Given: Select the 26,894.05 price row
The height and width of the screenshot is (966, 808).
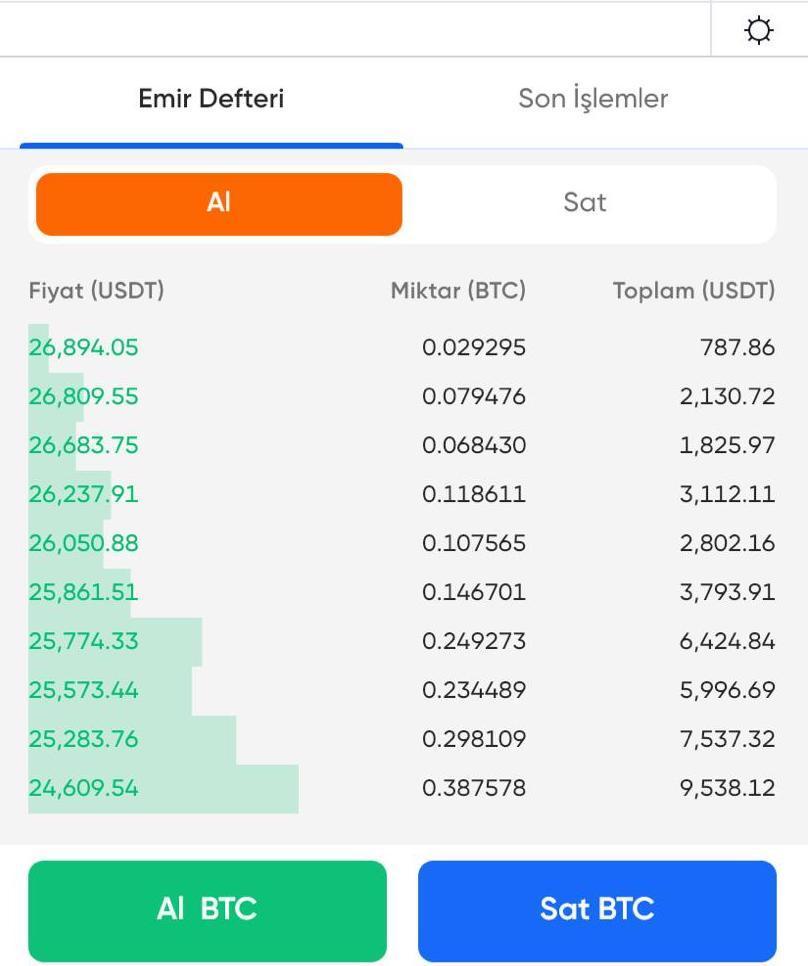Looking at the screenshot, I should (x=84, y=348).
